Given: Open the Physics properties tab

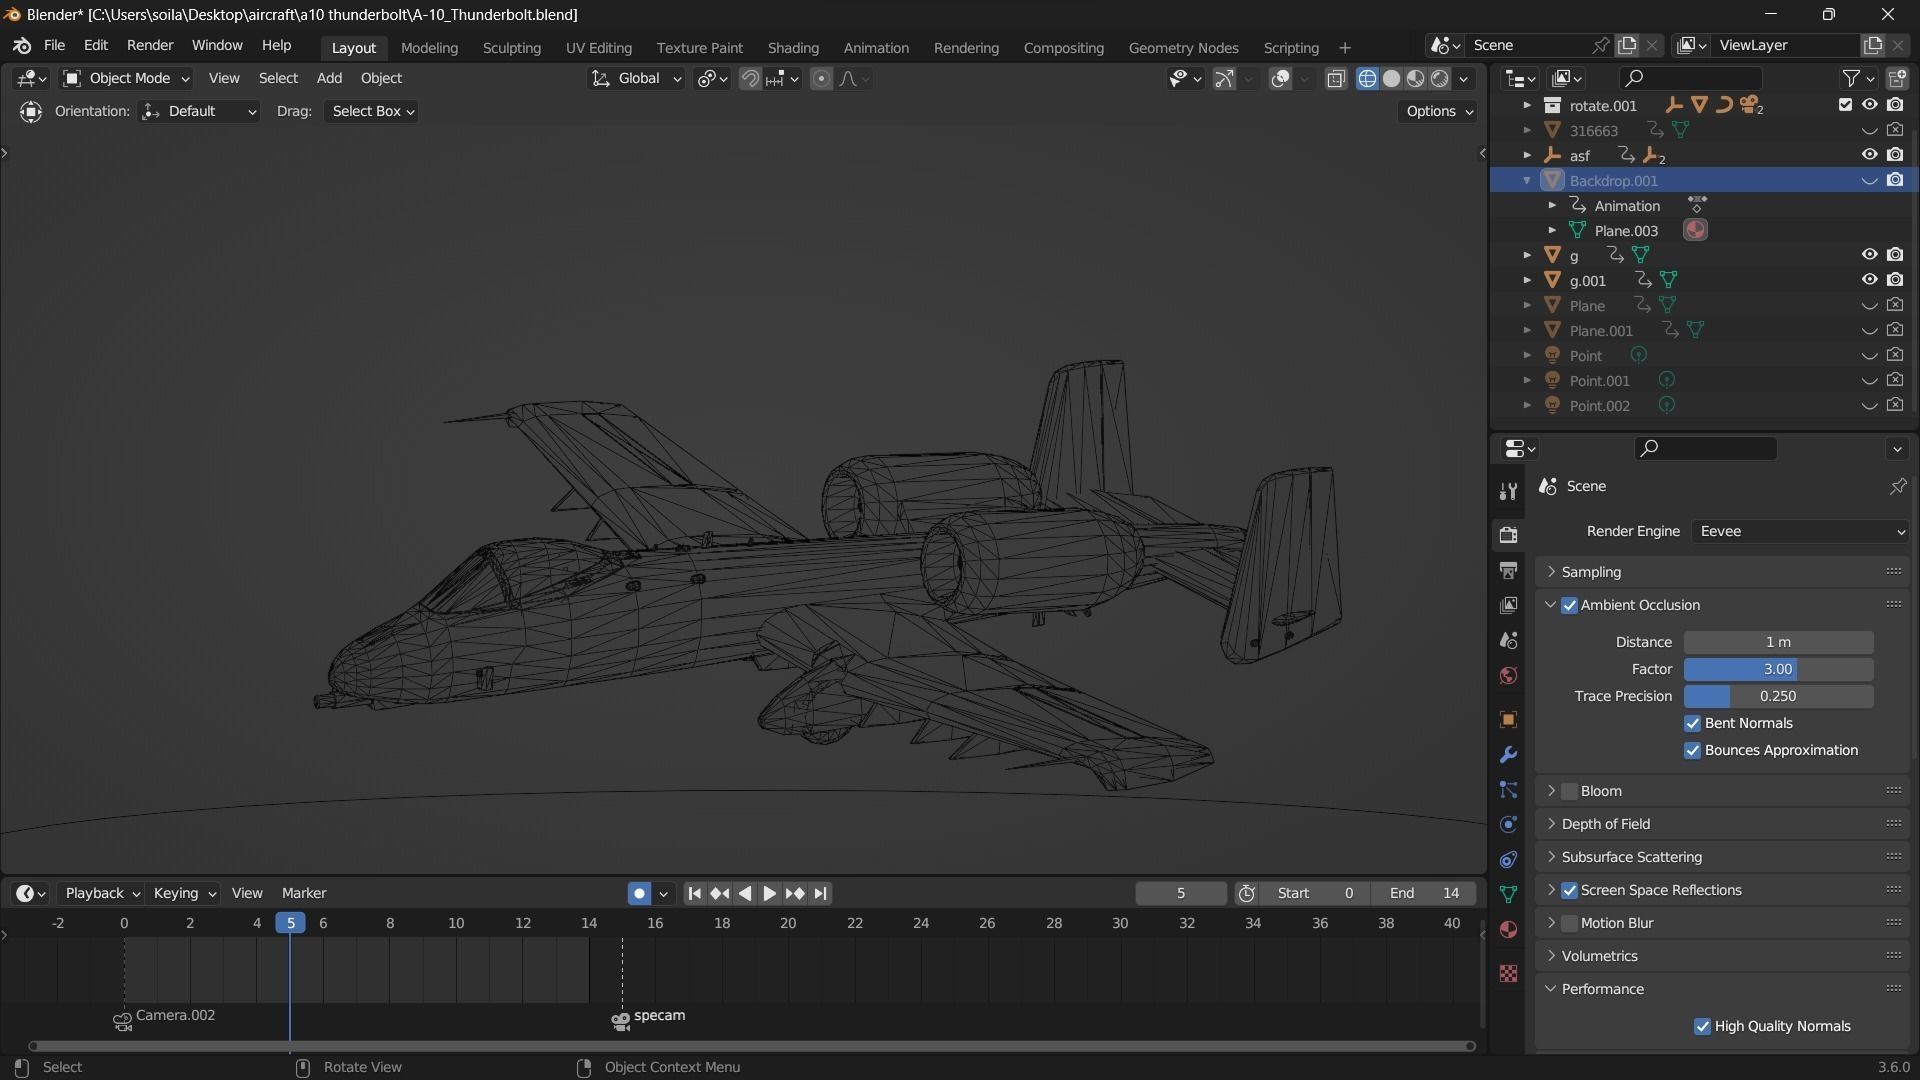Looking at the screenshot, I should pos(1508,825).
